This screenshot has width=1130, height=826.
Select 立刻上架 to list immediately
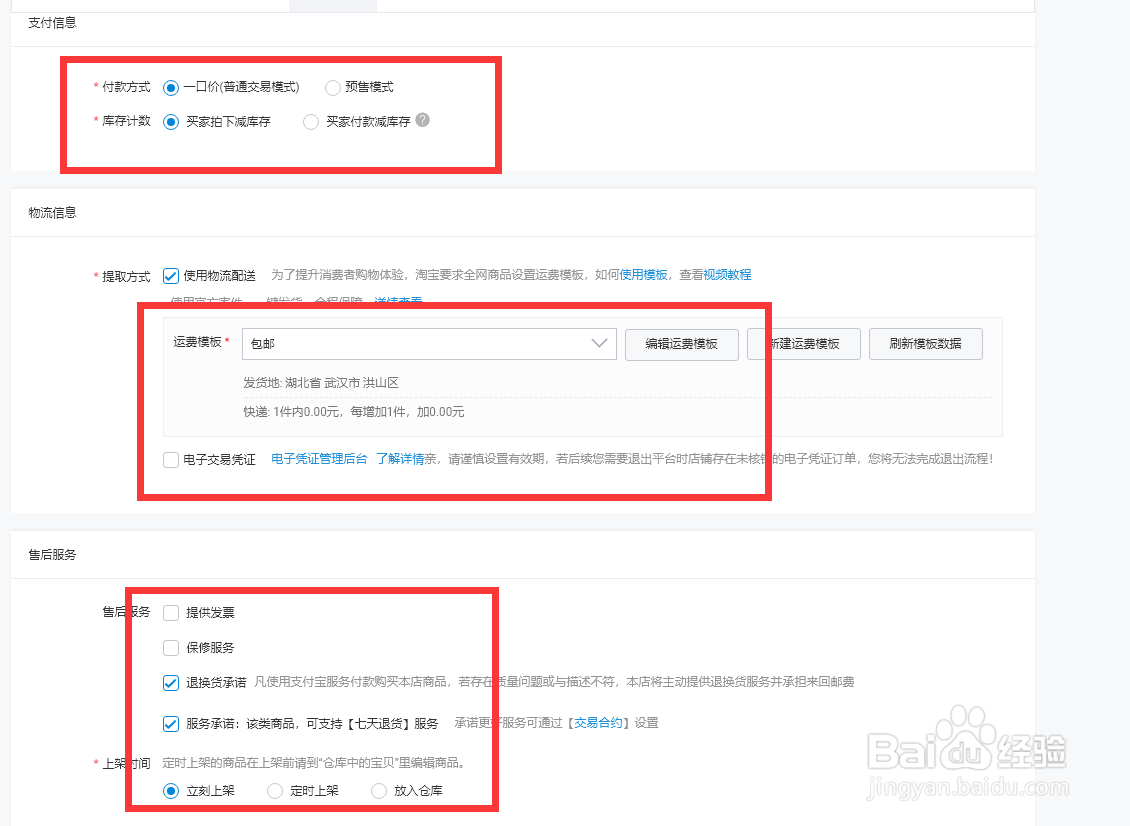click(x=171, y=790)
